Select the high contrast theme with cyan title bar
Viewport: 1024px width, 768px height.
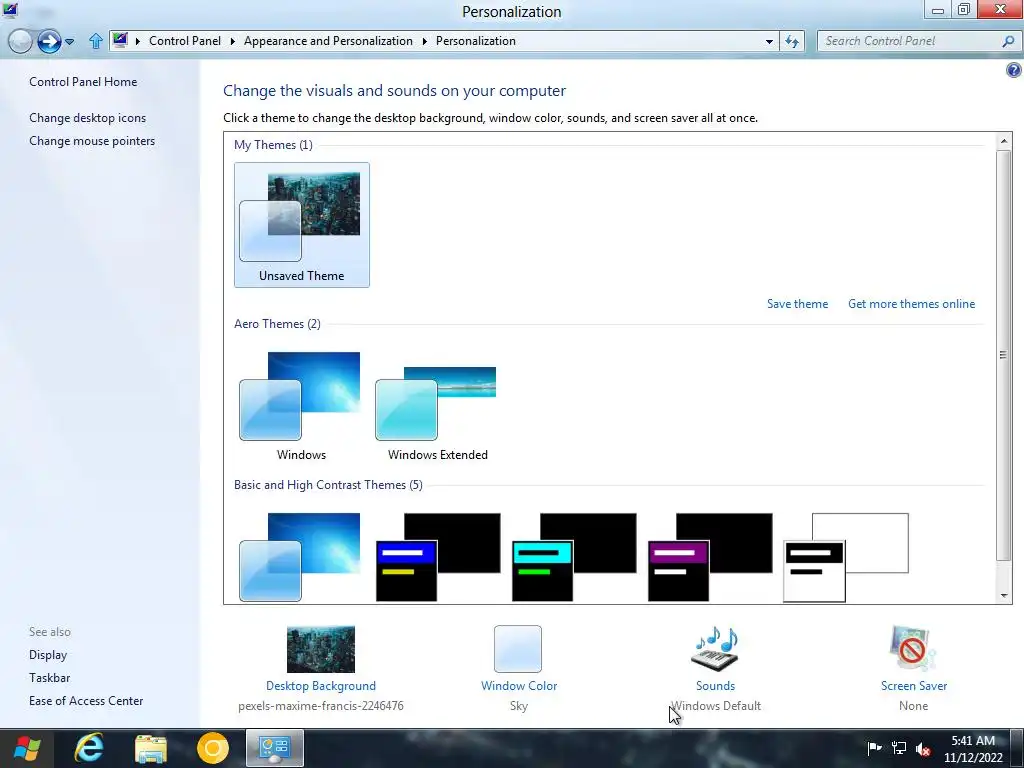(x=574, y=556)
